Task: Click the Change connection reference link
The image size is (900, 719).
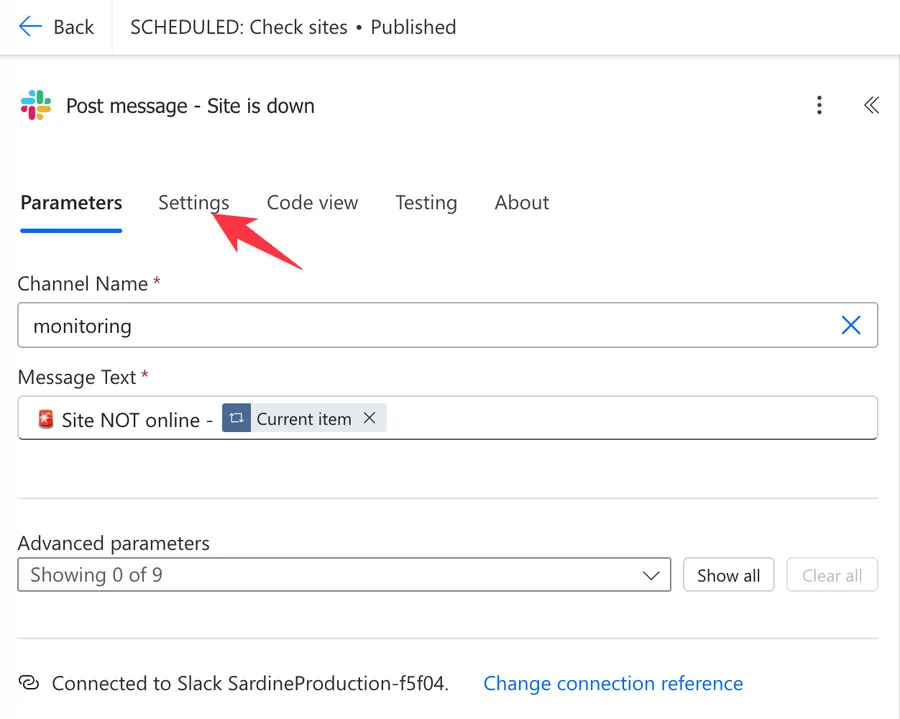Action: (613, 683)
